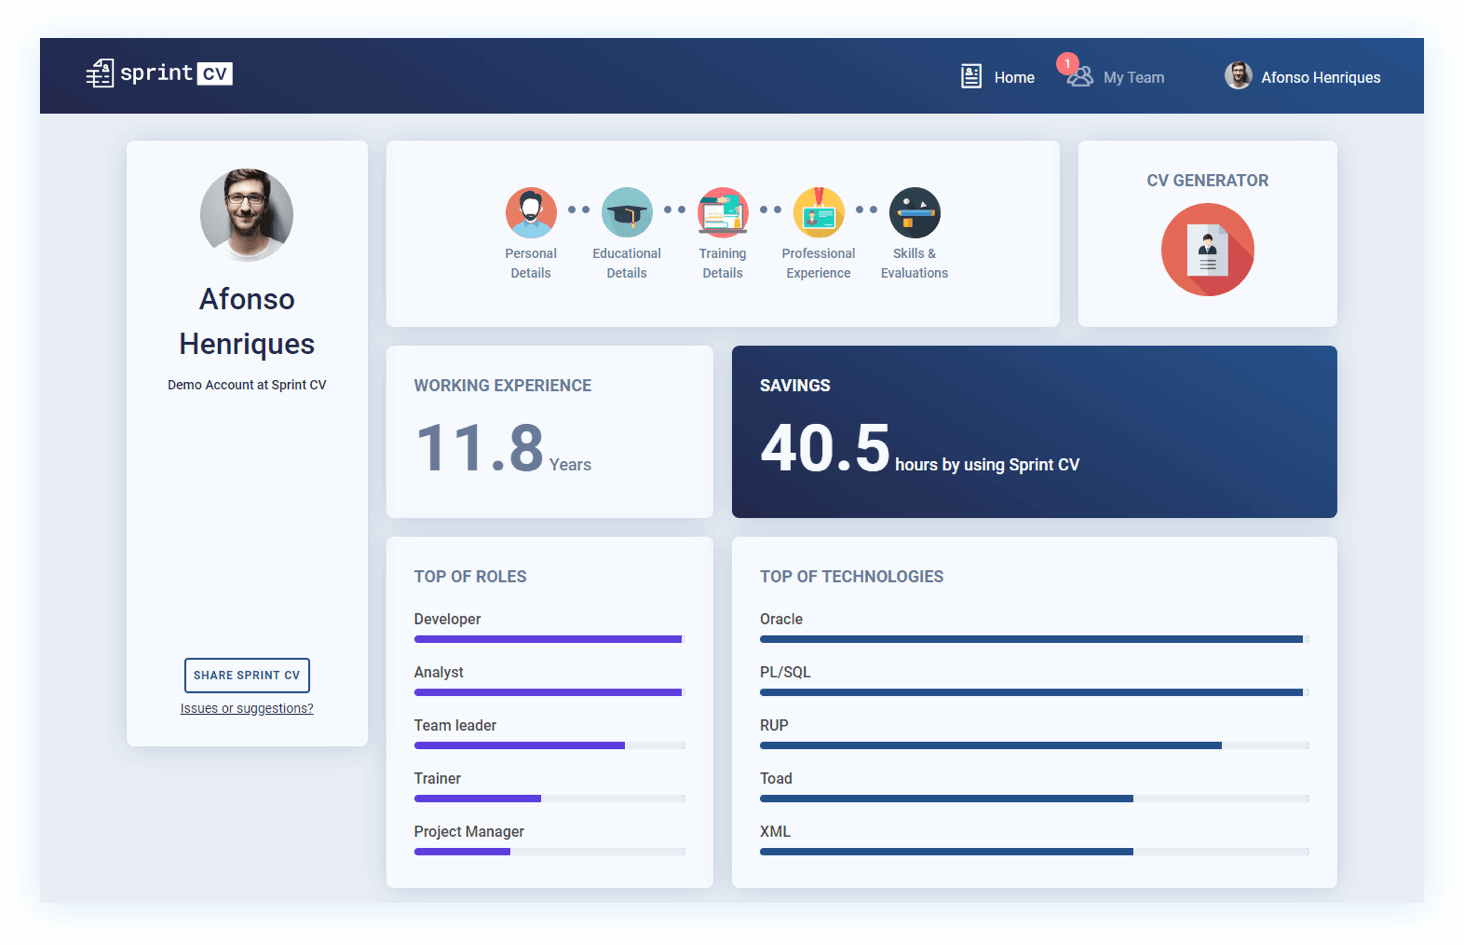Image resolution: width=1464 pixels, height=945 pixels.
Task: Click the Oracle technology progress bar
Action: coord(1033,639)
